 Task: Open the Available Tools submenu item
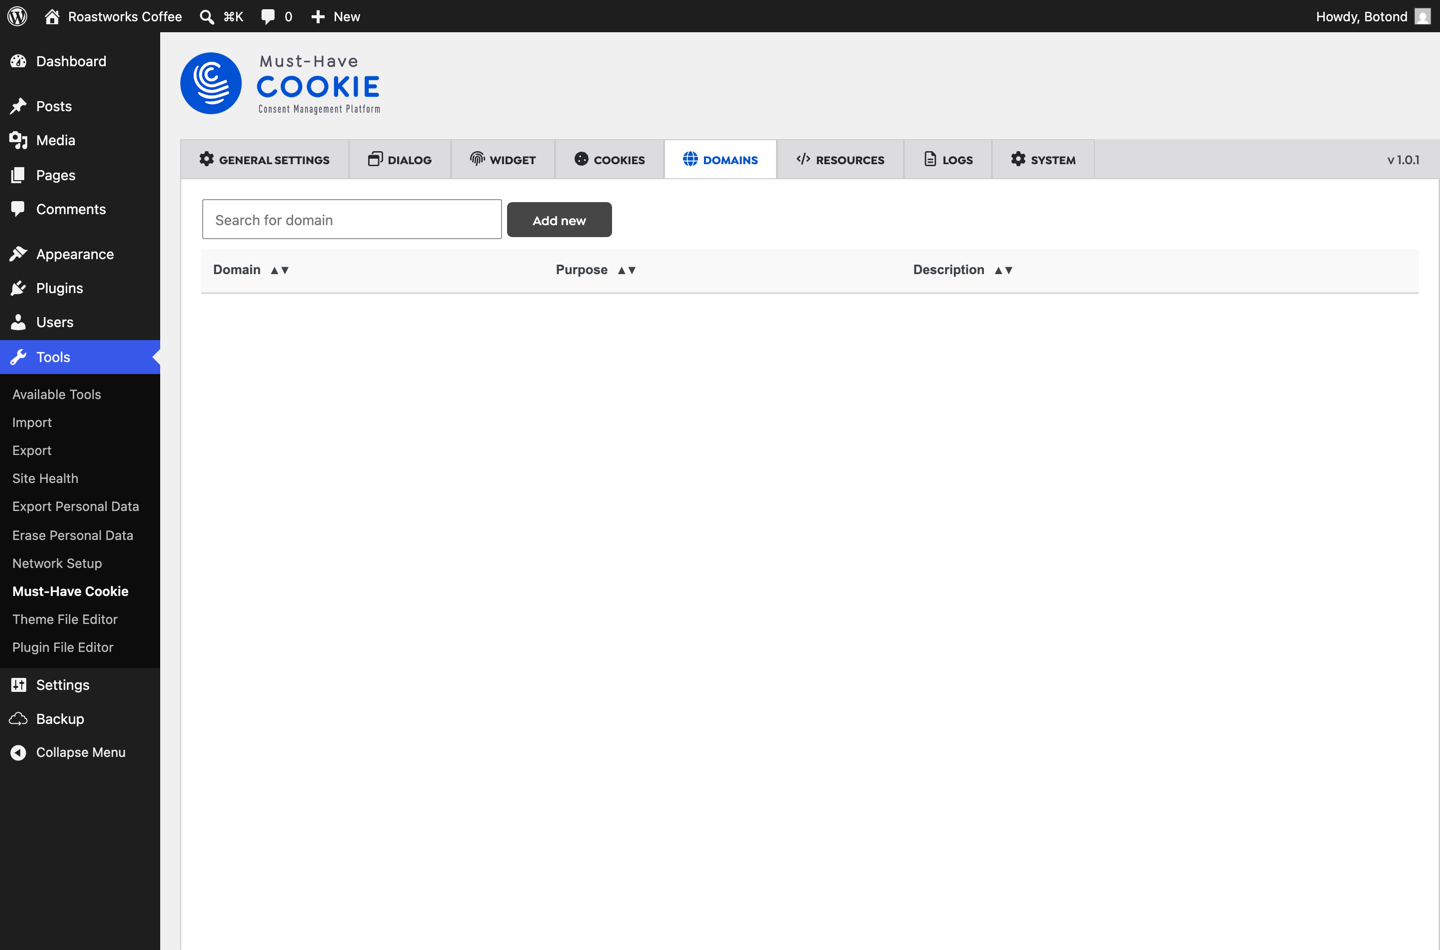57,394
